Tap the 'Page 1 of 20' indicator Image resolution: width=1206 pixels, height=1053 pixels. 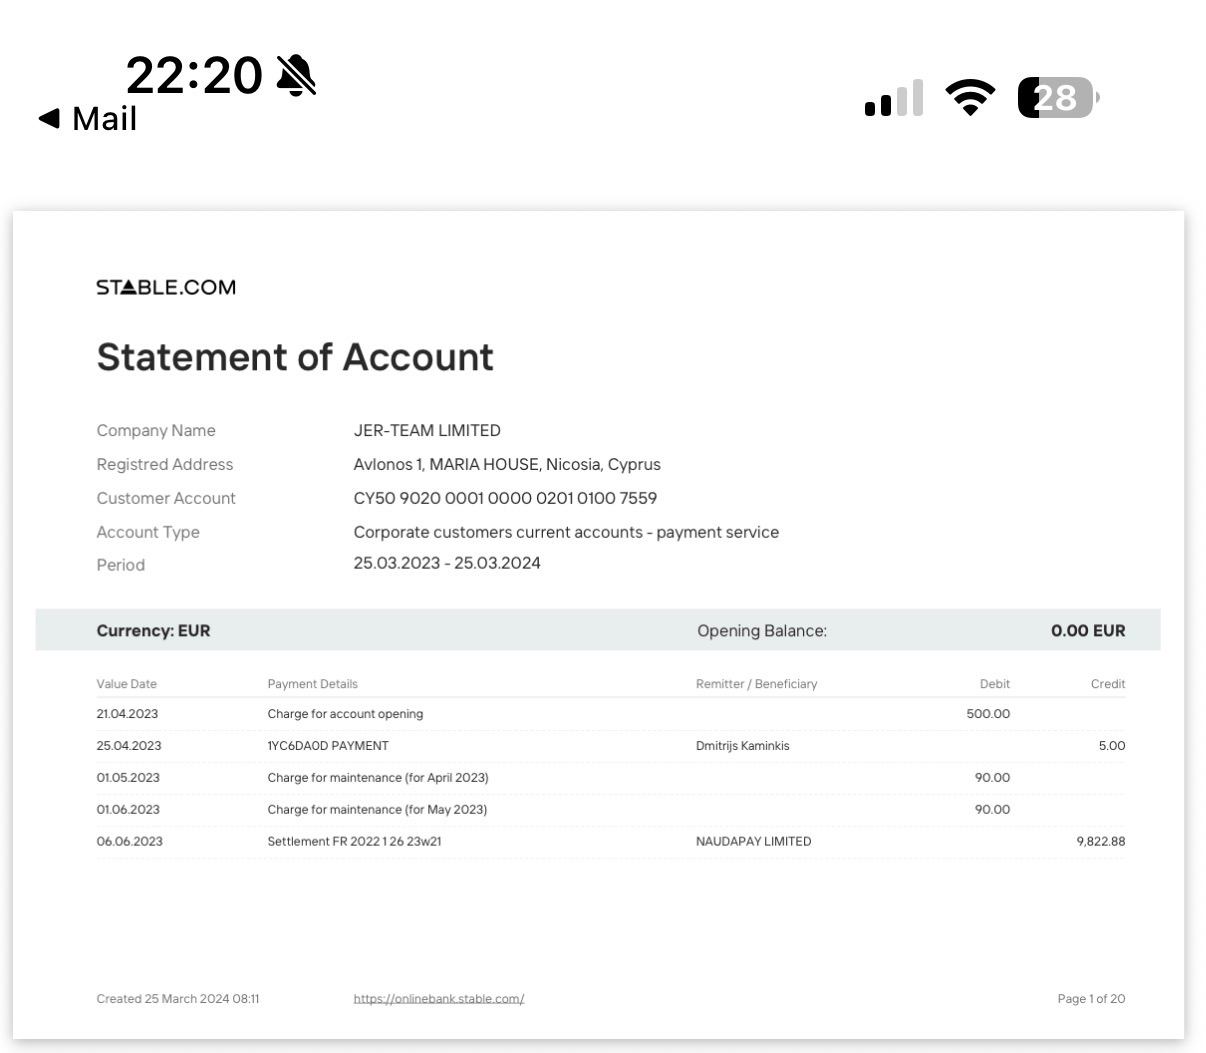pos(1091,999)
